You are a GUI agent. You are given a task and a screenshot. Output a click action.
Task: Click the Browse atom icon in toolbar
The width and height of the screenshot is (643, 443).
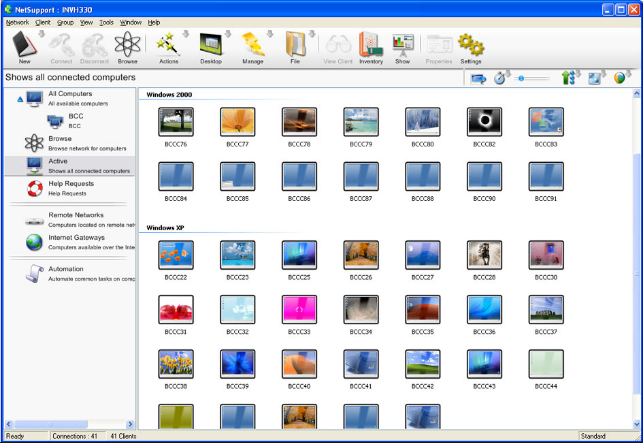(x=127, y=45)
